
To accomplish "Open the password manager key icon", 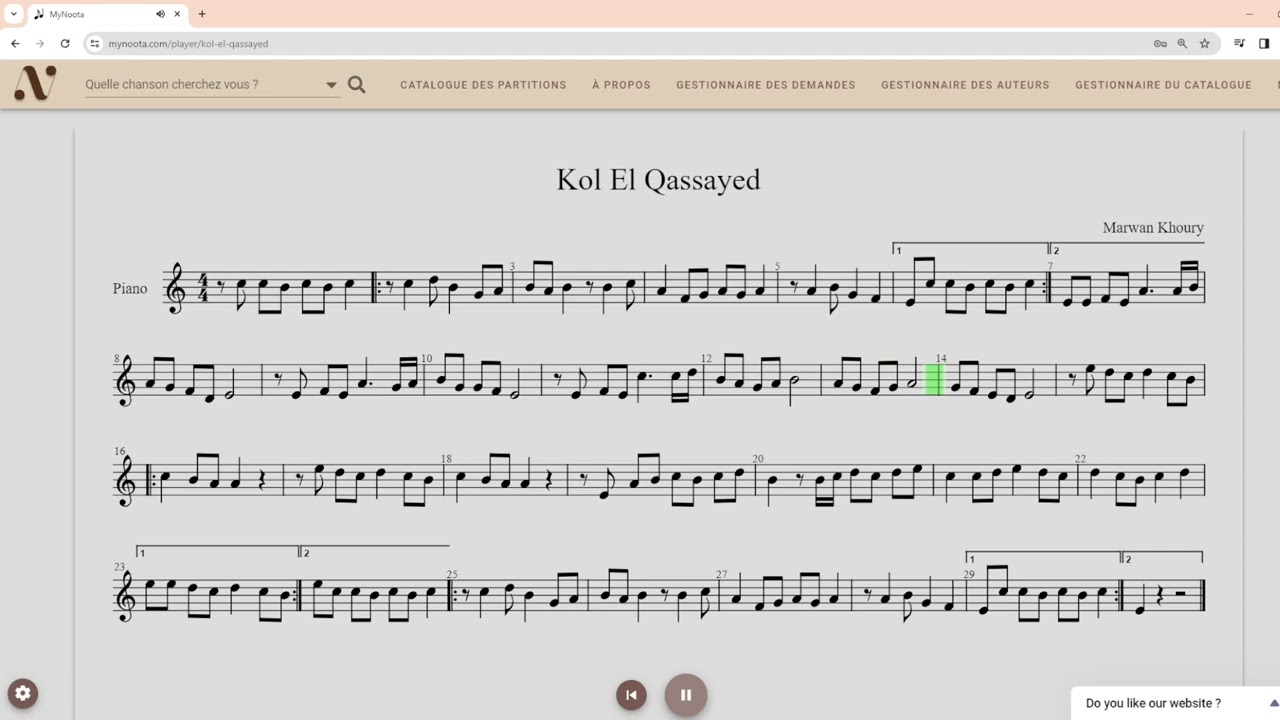I will pyautogui.click(x=1160, y=43).
